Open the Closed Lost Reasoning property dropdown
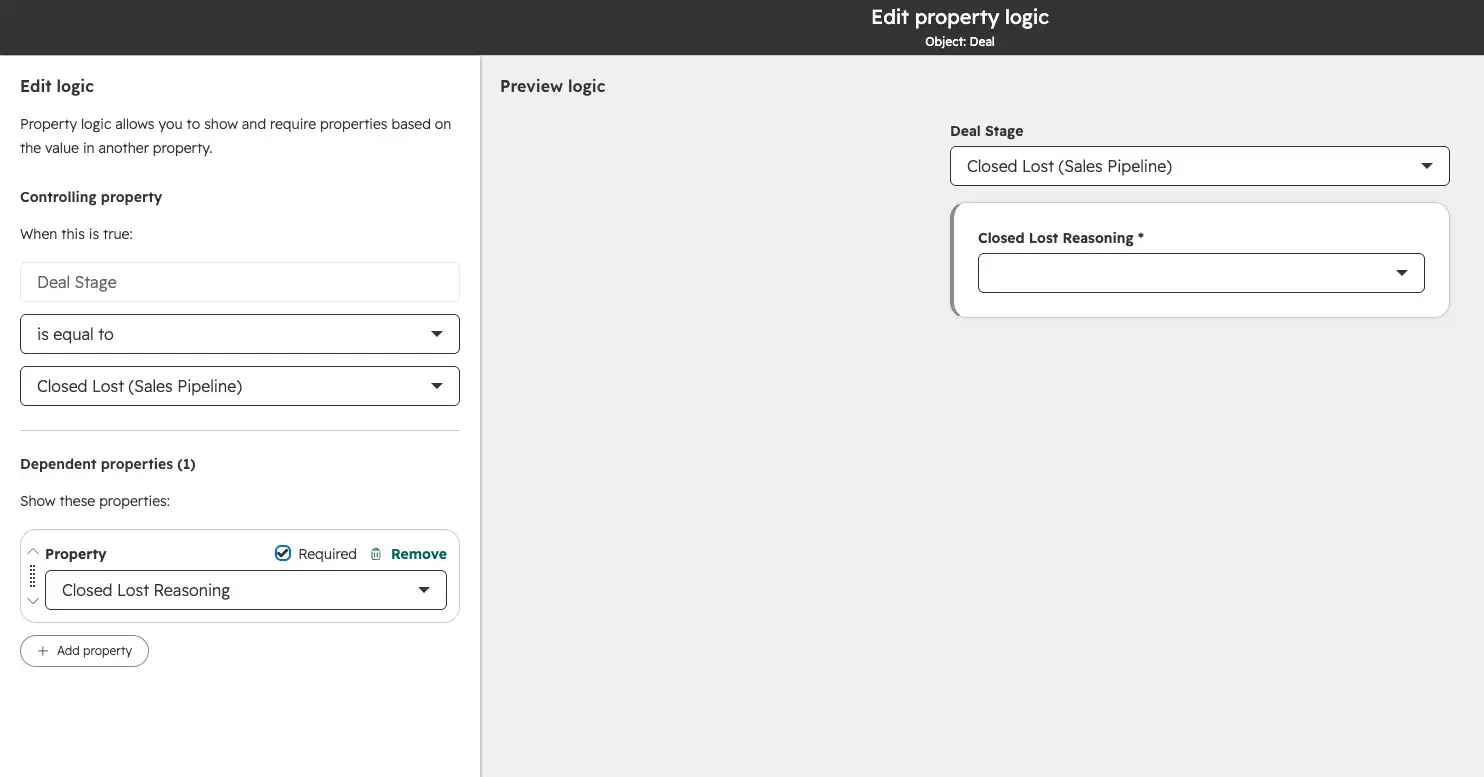This screenshot has width=1484, height=777. [246, 590]
